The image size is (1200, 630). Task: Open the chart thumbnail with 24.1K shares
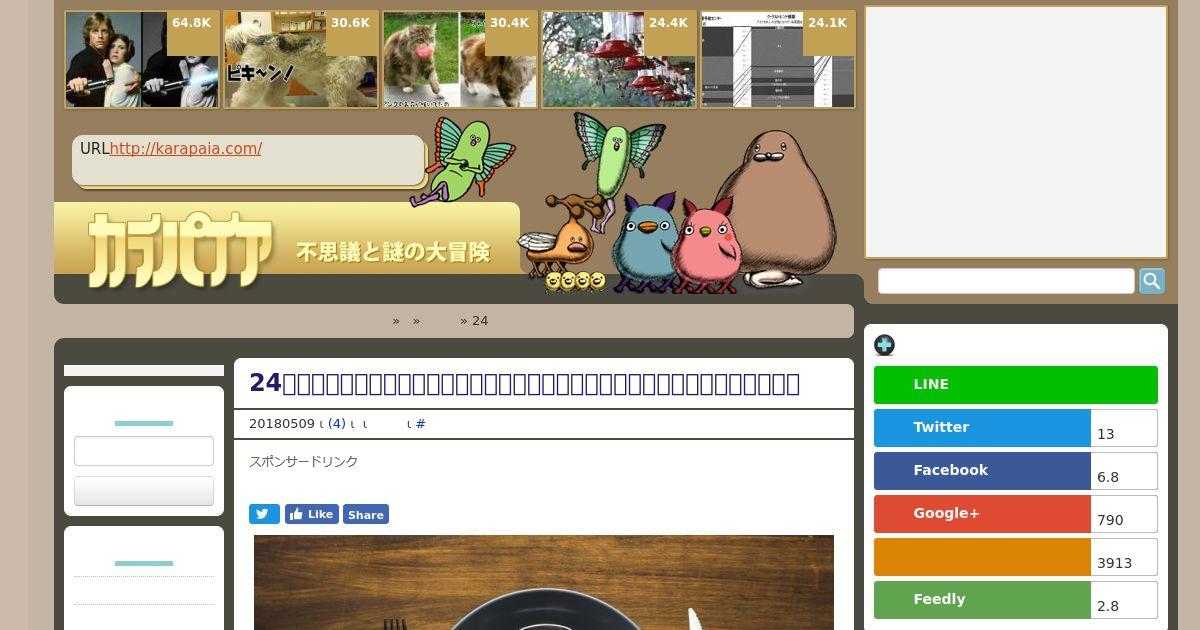pos(778,59)
